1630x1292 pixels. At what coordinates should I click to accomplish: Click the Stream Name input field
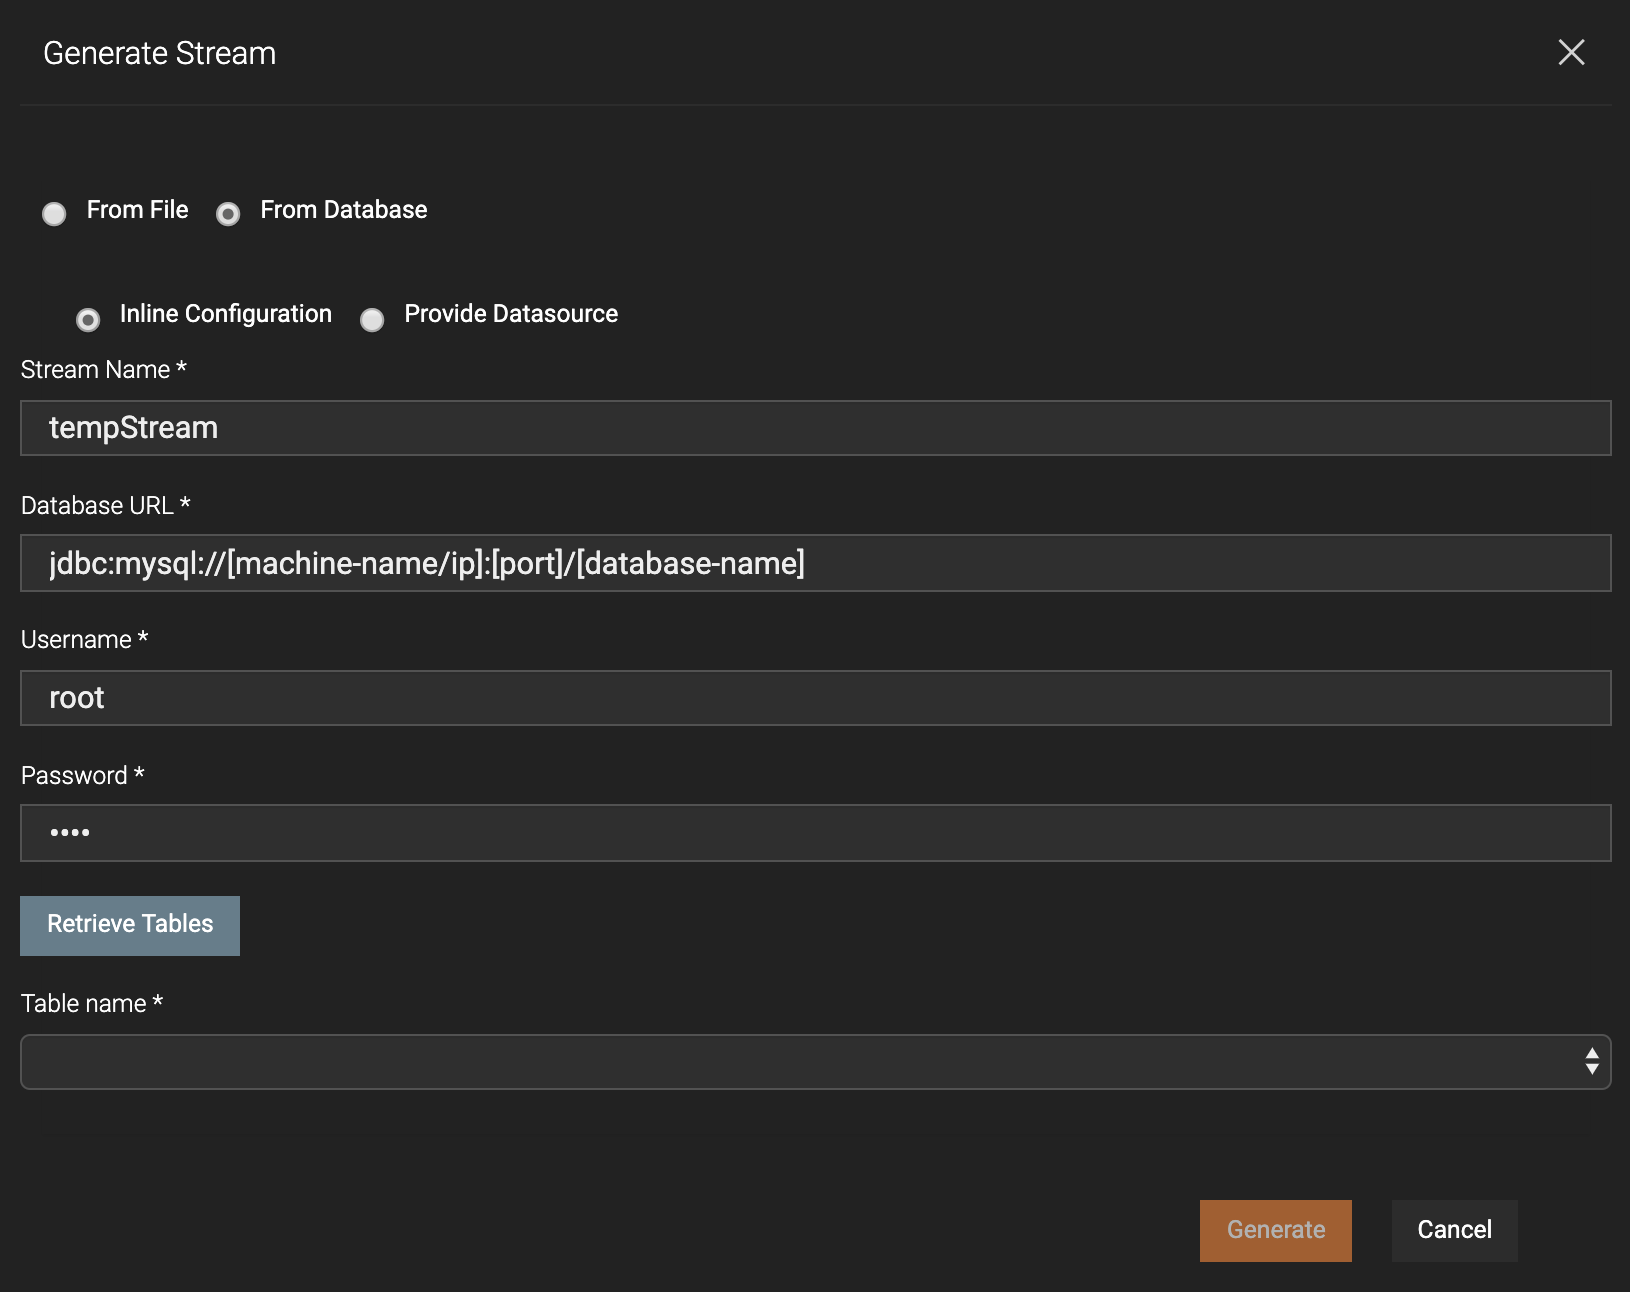click(x=815, y=428)
